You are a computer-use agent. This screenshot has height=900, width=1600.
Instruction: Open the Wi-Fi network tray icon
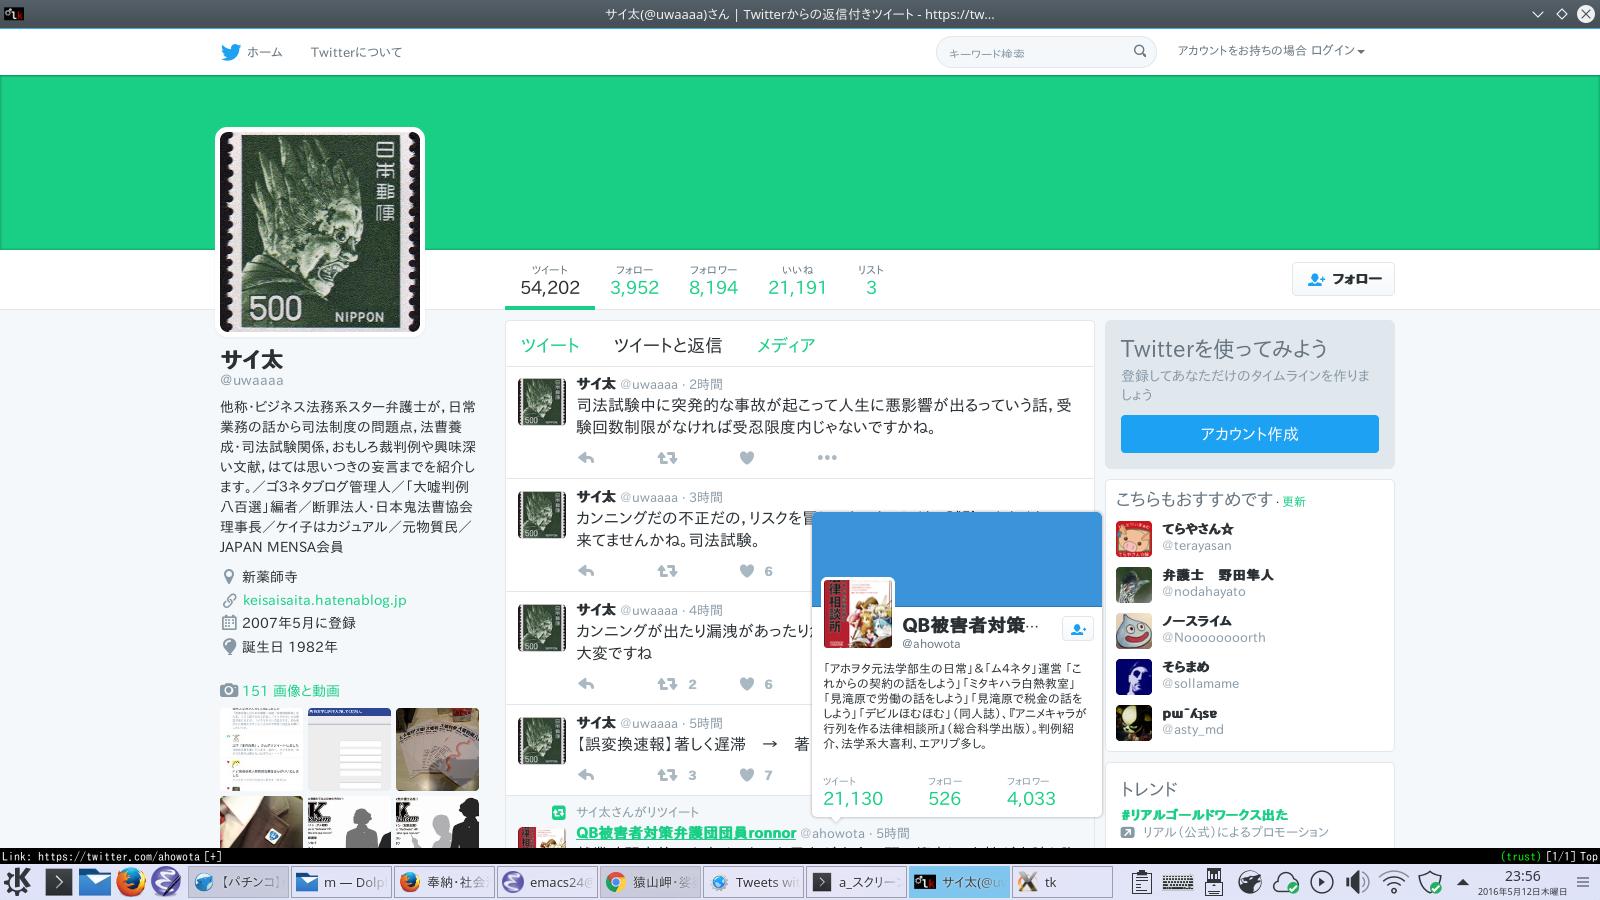click(1393, 882)
